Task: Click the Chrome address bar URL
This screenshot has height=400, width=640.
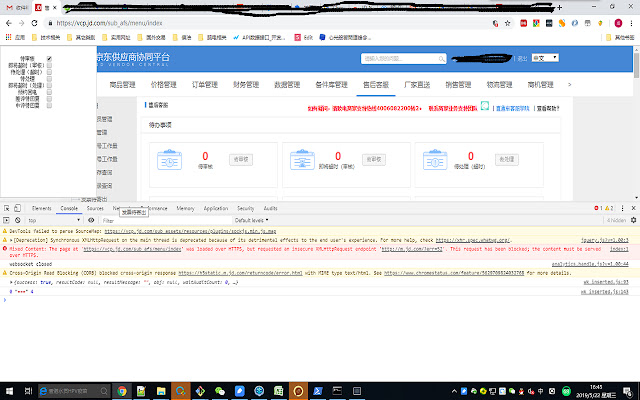Action: click(x=109, y=23)
